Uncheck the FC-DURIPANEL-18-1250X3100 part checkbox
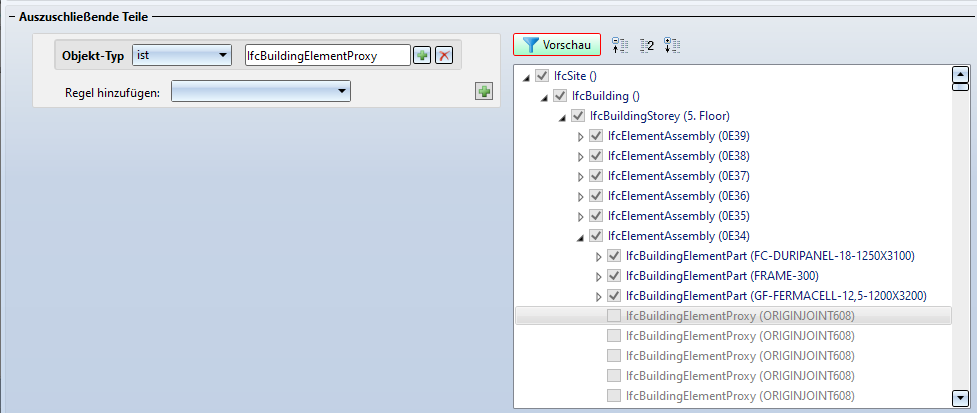977x413 pixels. point(614,256)
